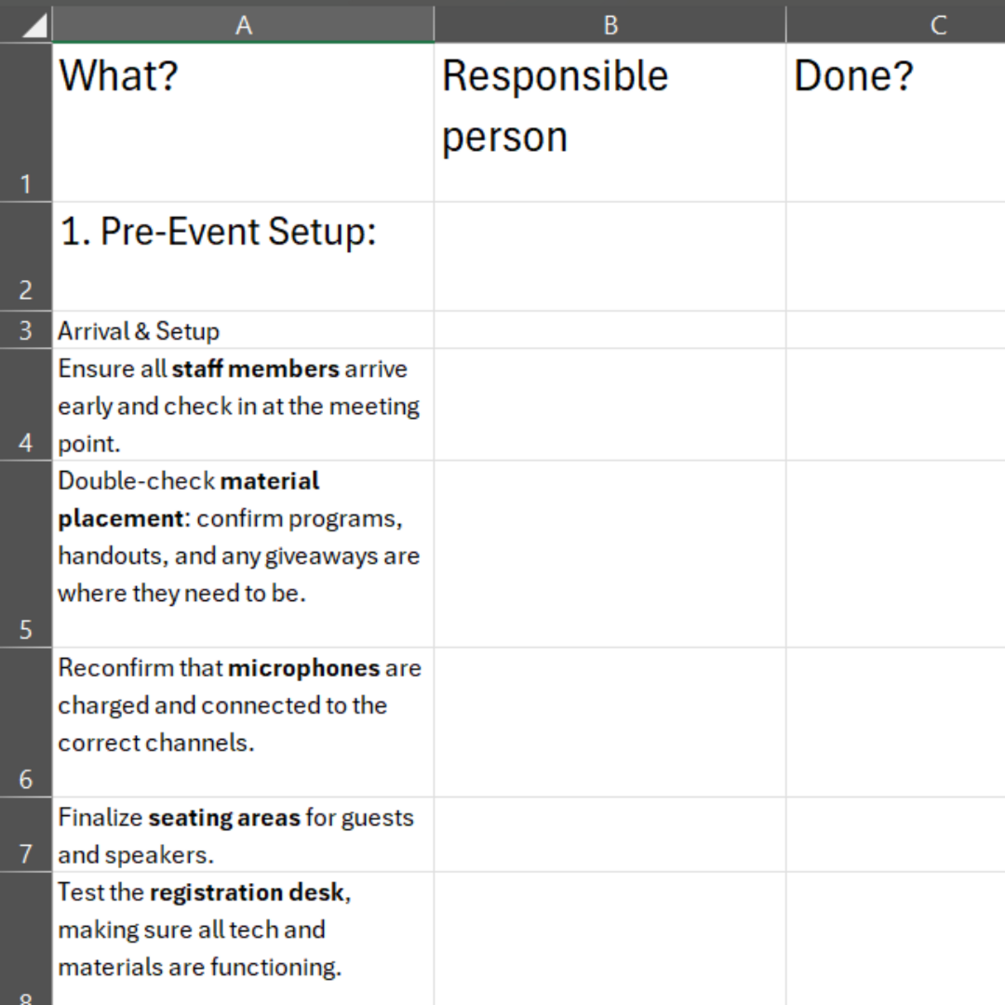This screenshot has height=1005, width=1005.
Task: Select column B header
Action: 610,25
